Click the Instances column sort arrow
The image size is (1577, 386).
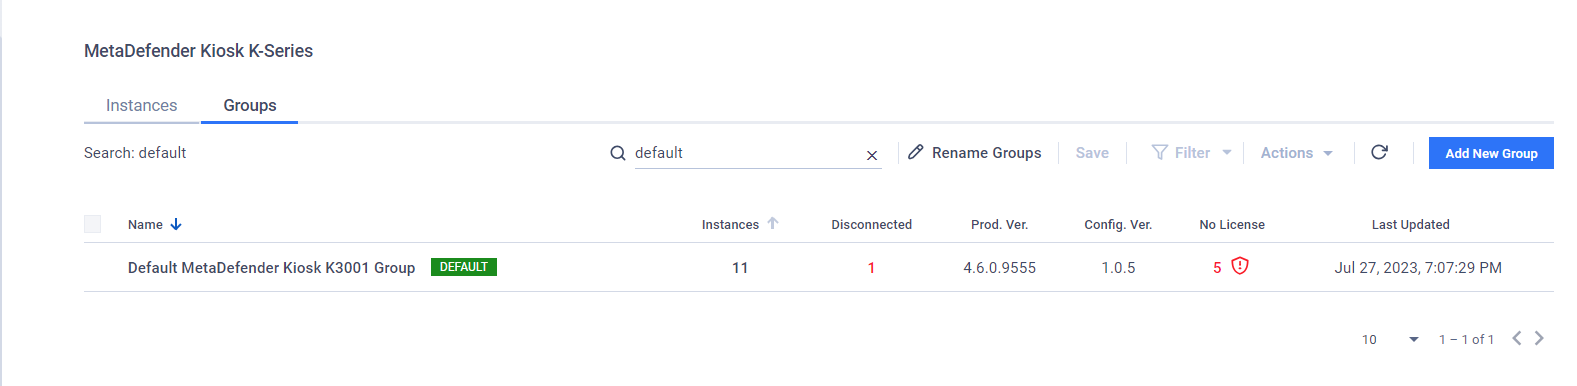point(773,223)
